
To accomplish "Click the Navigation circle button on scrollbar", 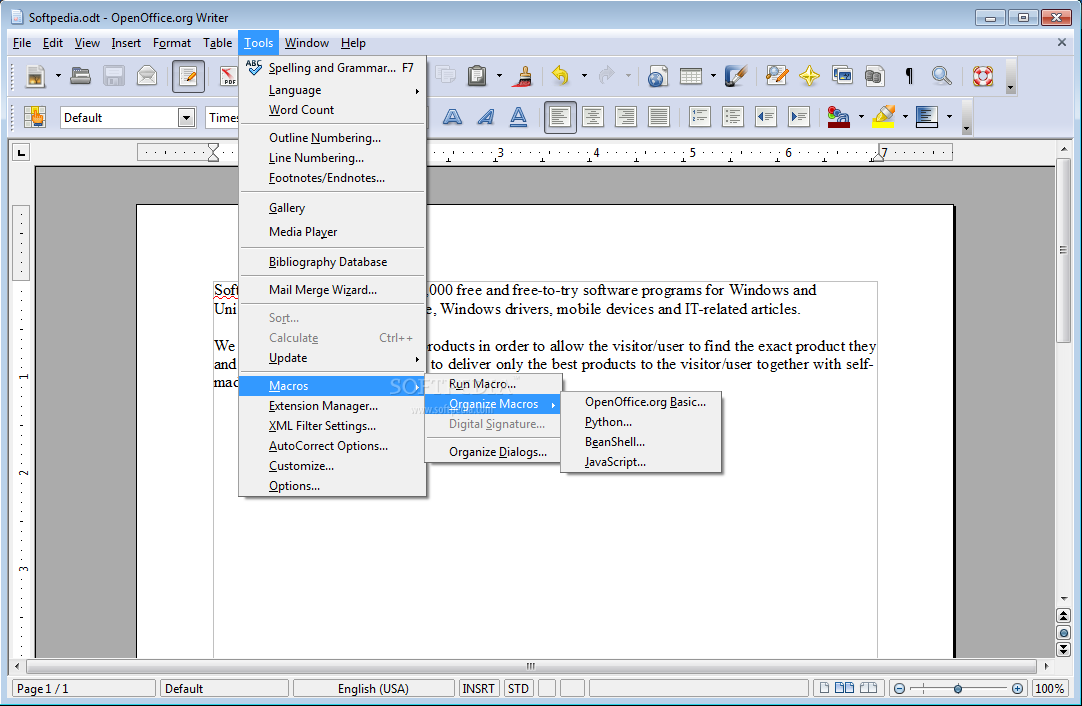I will 1063,632.
